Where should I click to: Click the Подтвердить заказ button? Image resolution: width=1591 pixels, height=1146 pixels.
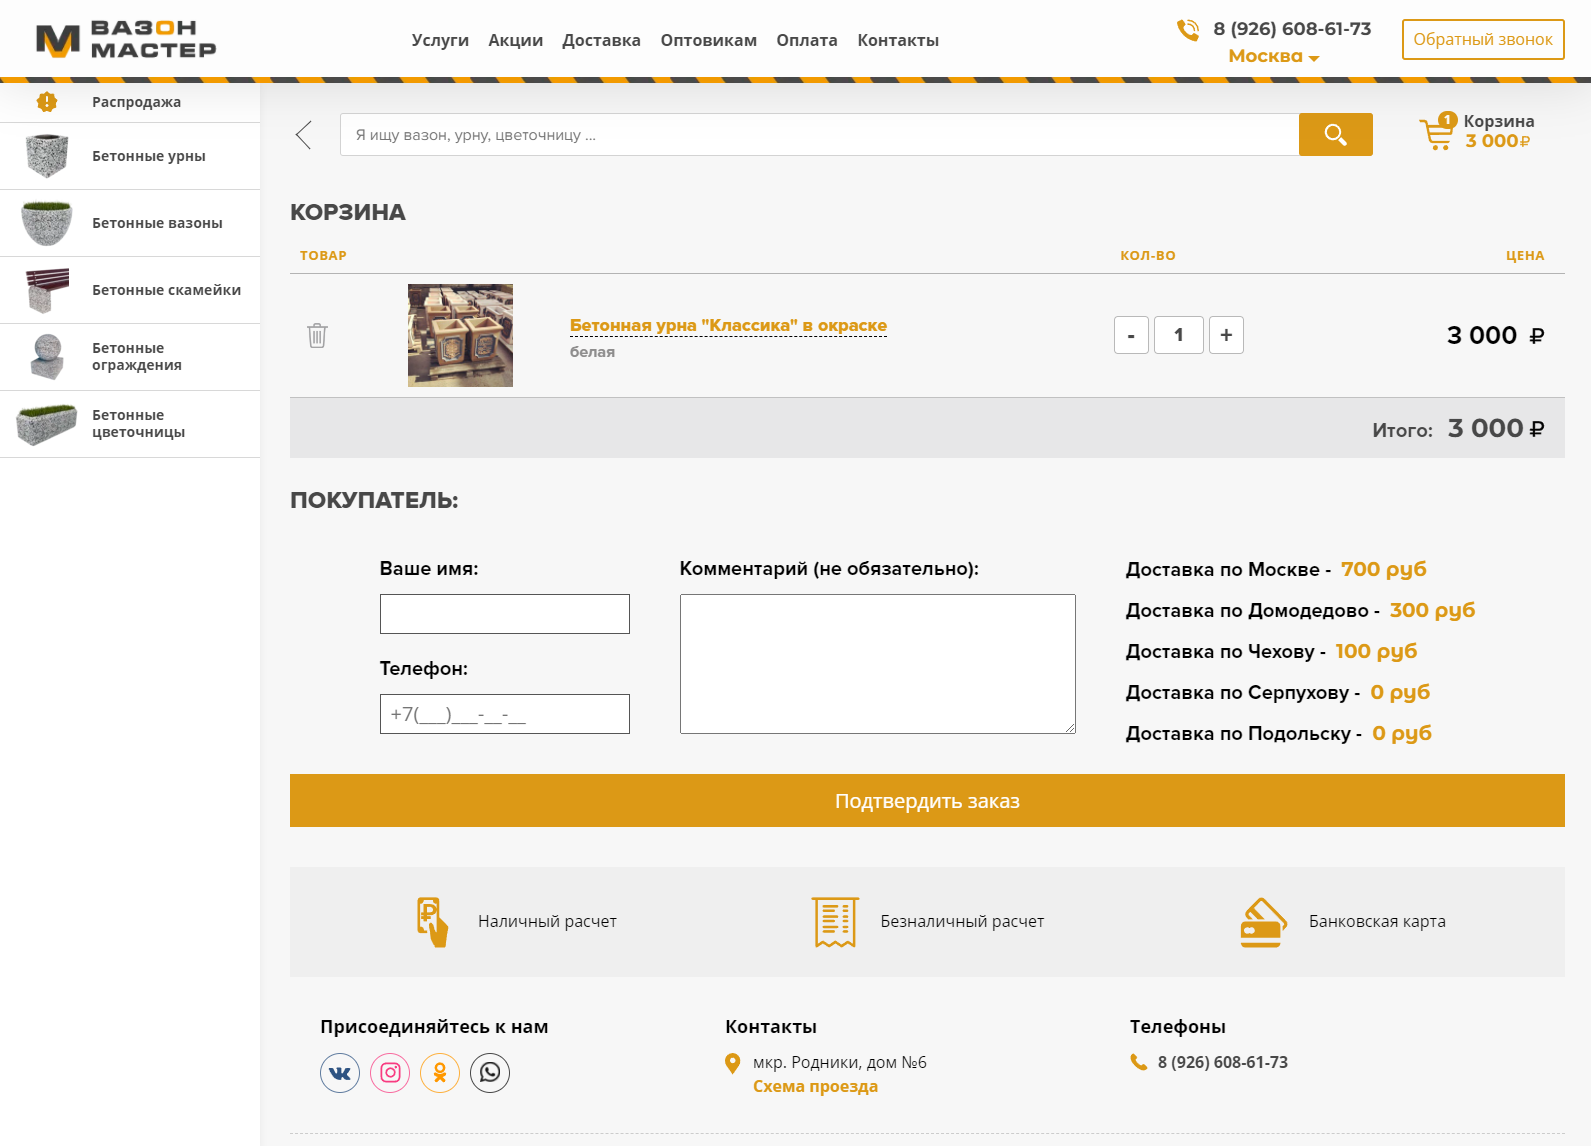927,800
